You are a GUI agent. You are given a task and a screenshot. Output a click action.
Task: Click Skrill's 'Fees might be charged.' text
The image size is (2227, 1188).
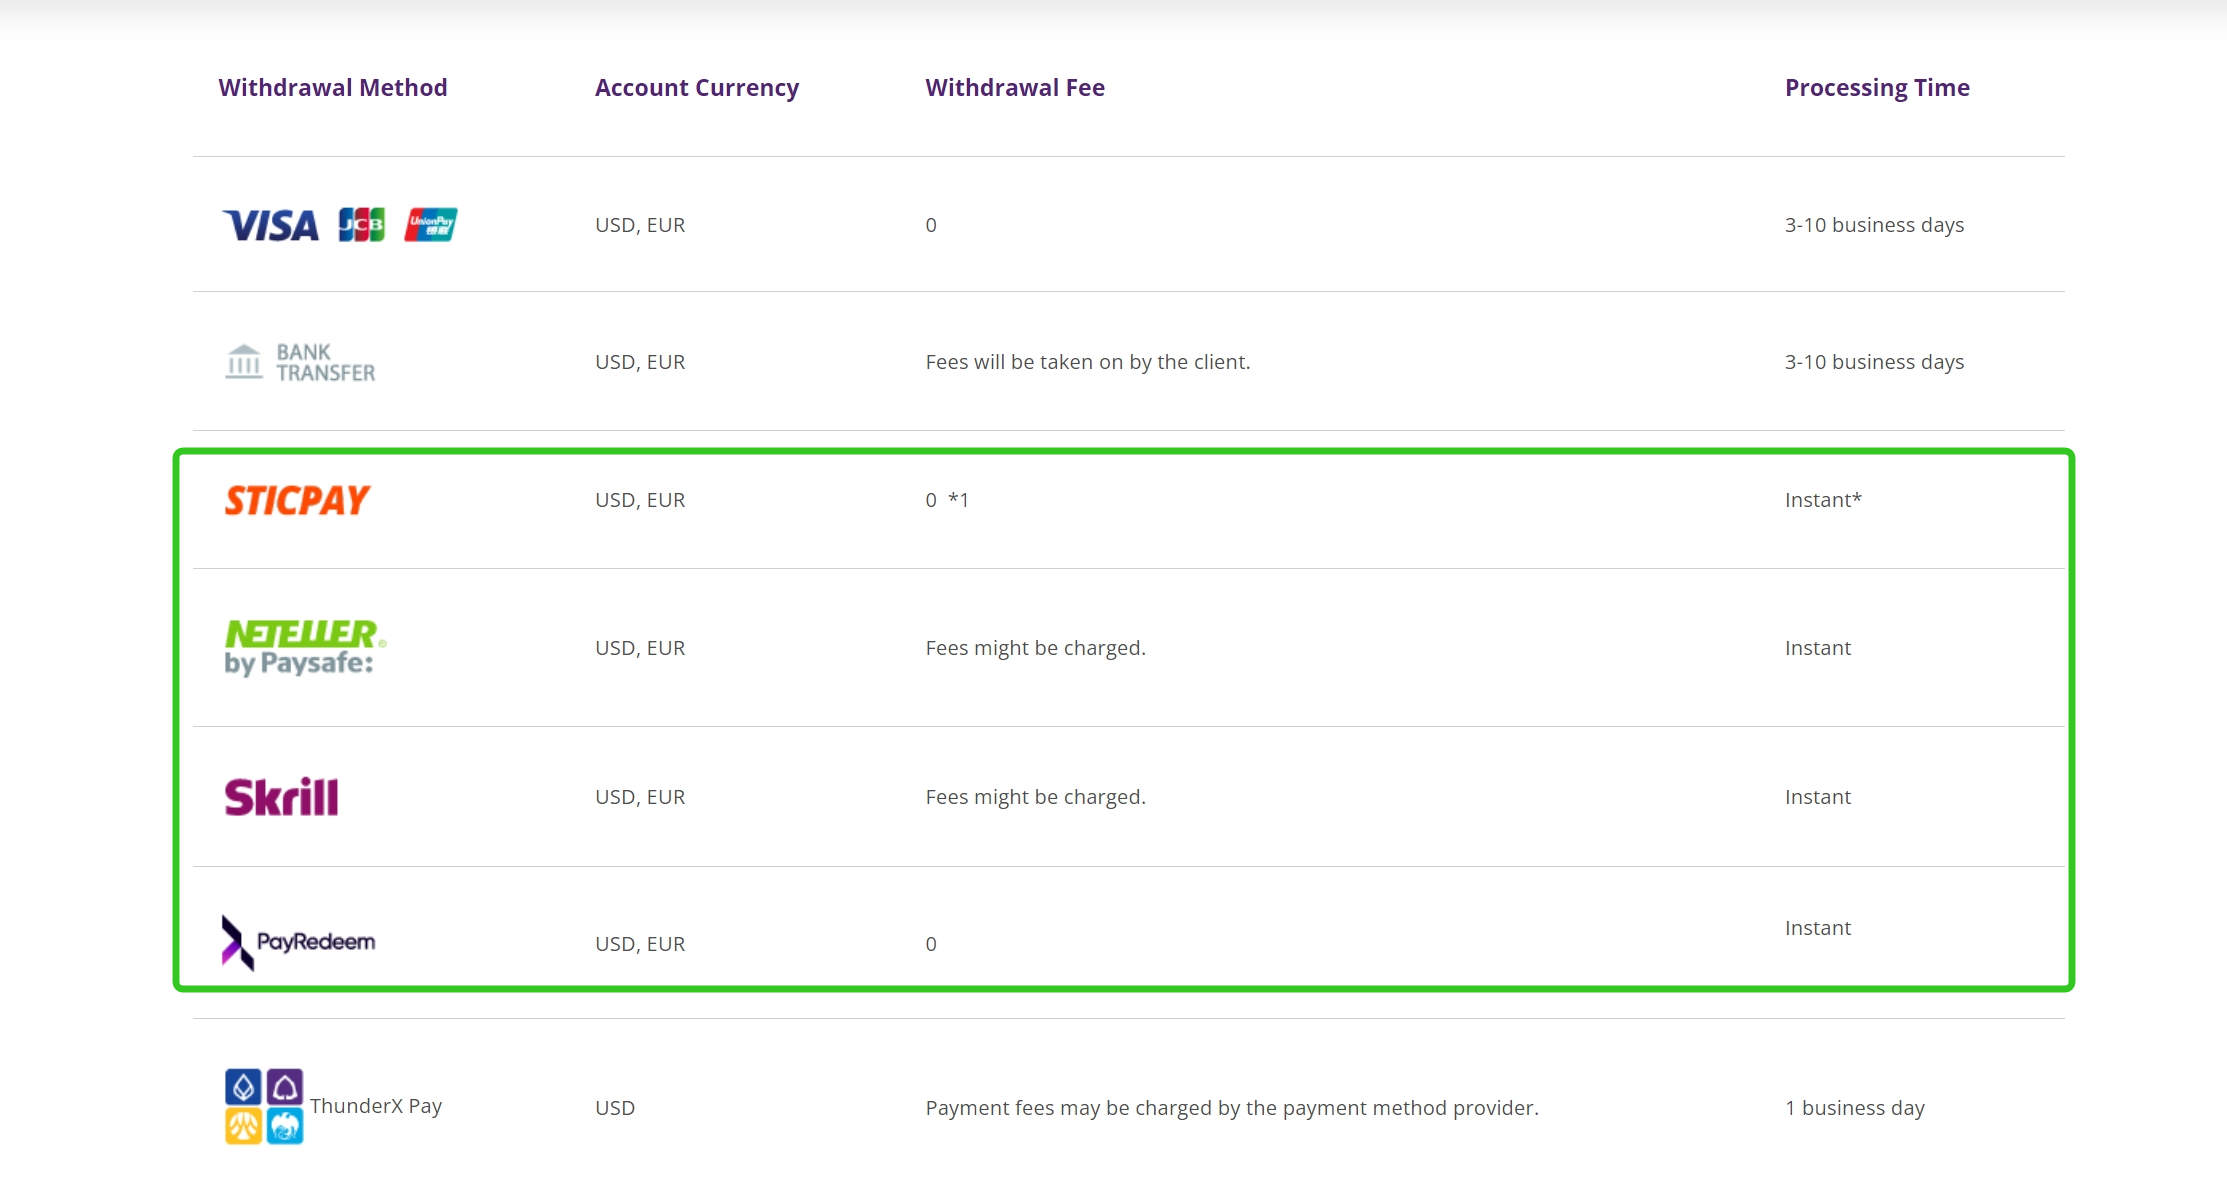click(x=1036, y=797)
